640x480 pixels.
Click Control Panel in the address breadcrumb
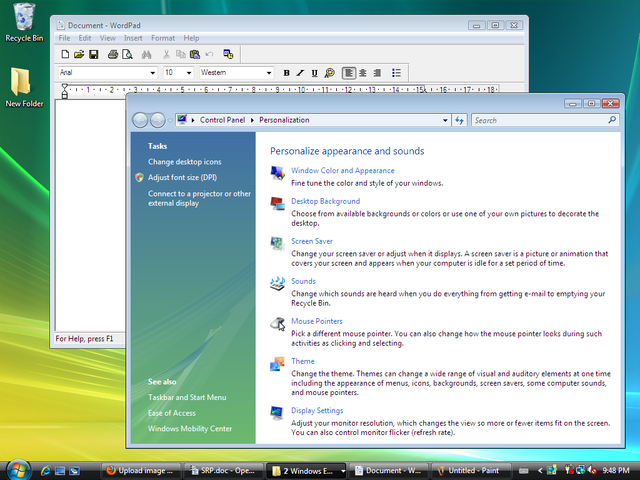[222, 120]
